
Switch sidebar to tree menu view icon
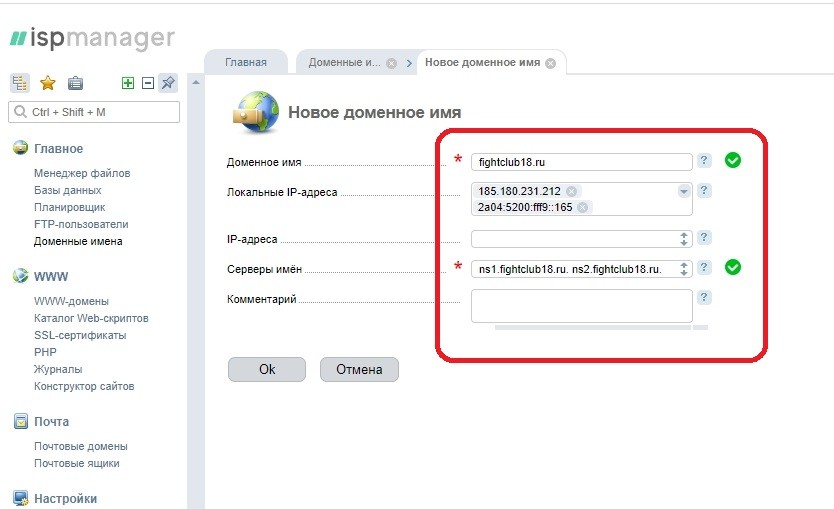coord(20,83)
